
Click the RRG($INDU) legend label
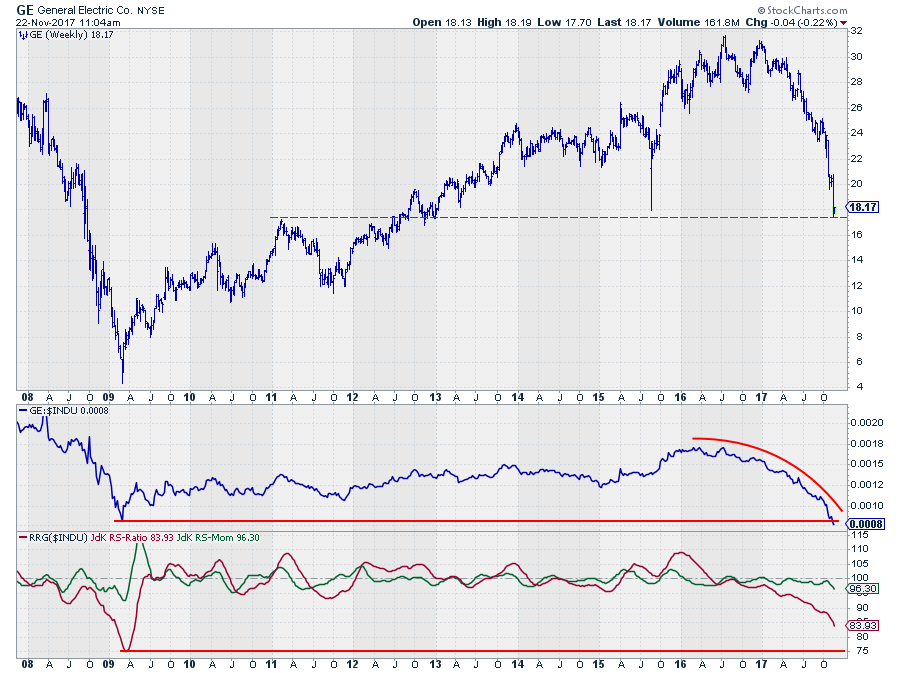click(57, 538)
